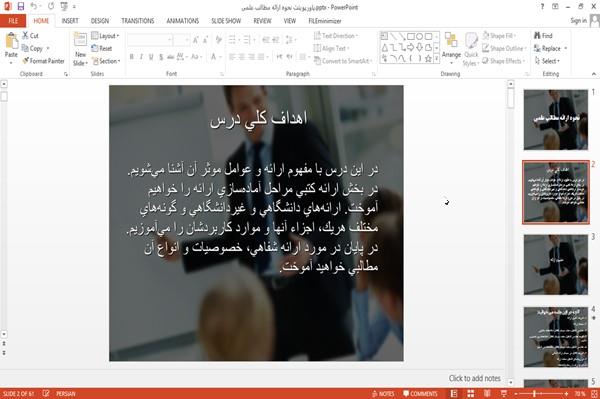
Task: Select slide 3 thumbnail
Action: [x=556, y=264]
